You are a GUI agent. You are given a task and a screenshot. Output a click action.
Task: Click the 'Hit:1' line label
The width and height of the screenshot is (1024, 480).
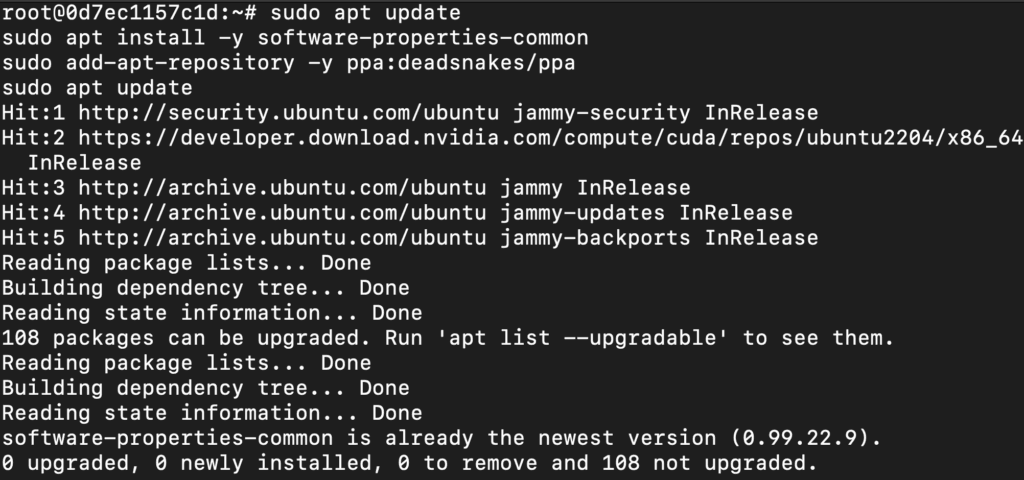coord(33,113)
